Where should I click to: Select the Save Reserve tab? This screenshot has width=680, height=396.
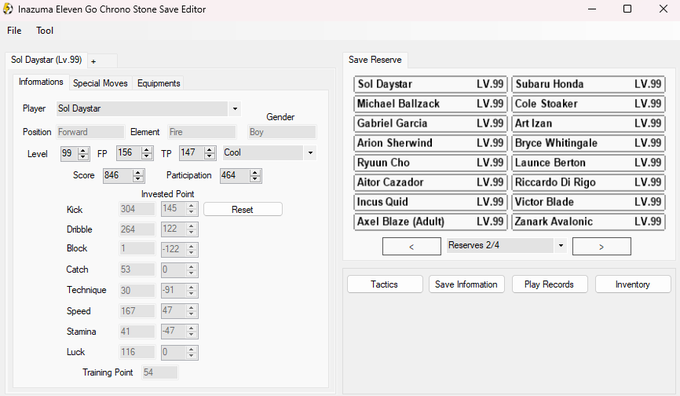[x=375, y=60]
